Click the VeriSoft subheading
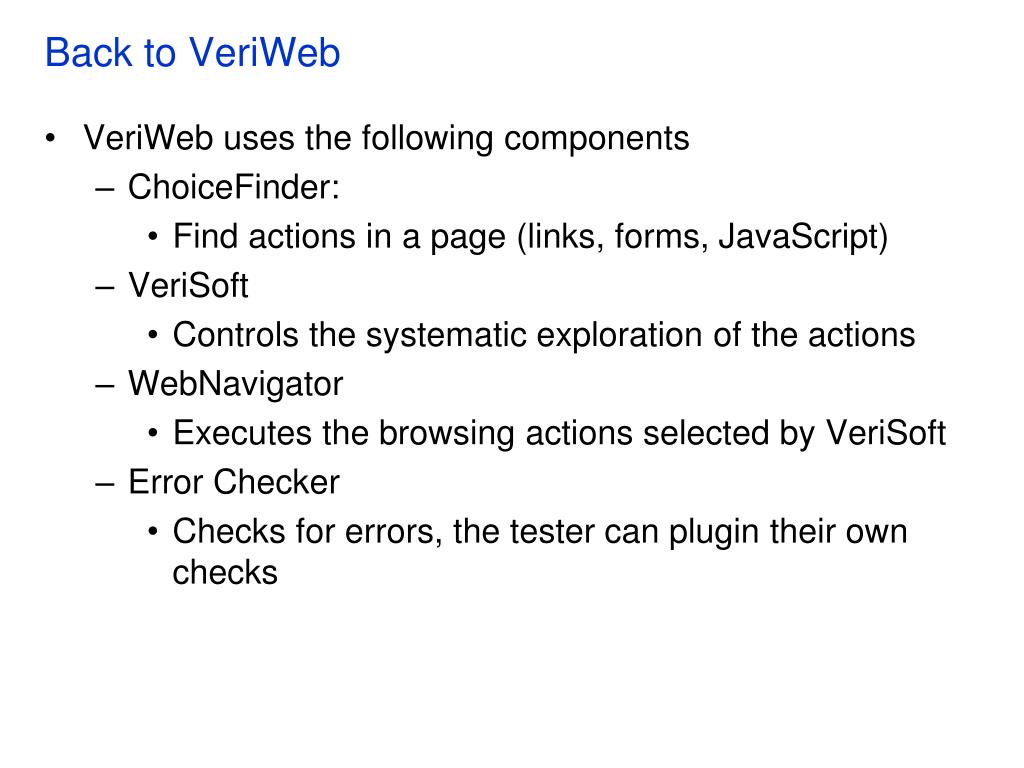 188,285
